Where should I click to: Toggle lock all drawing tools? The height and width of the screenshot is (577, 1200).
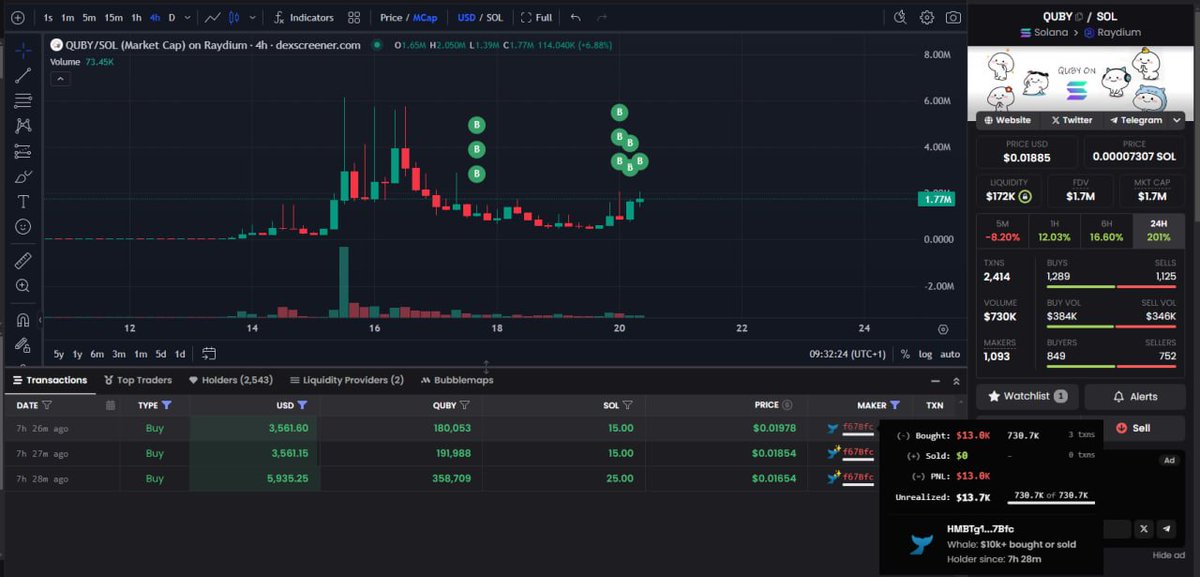pyautogui.click(x=23, y=346)
